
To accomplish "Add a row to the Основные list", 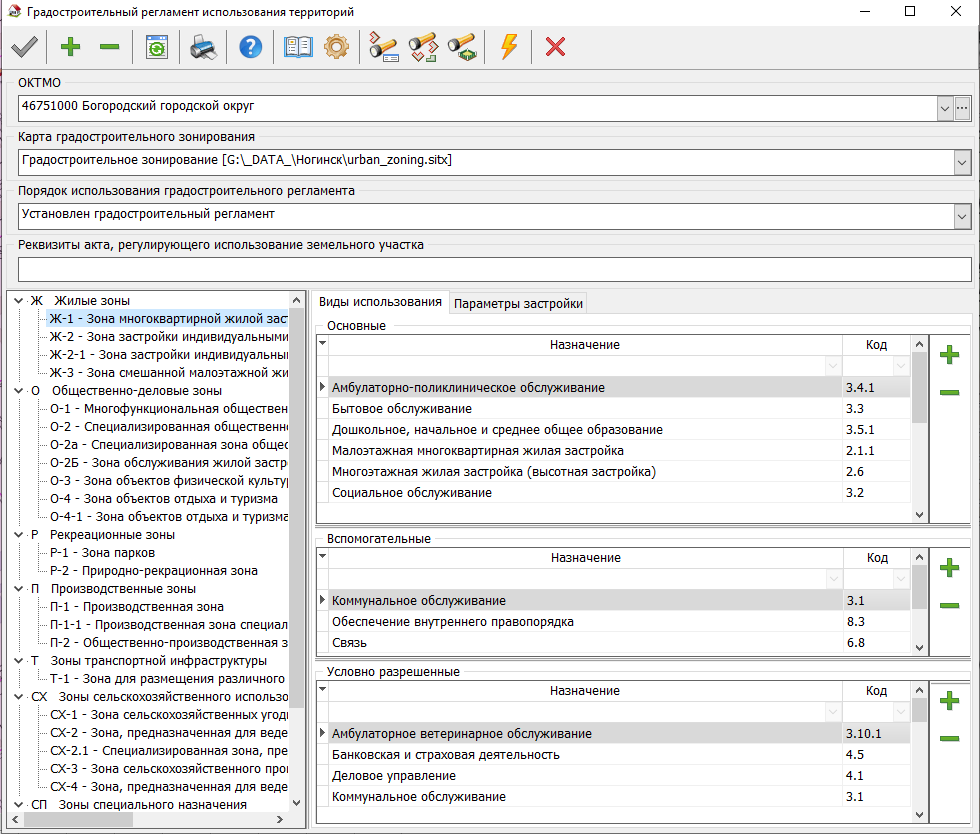I will (x=949, y=354).
